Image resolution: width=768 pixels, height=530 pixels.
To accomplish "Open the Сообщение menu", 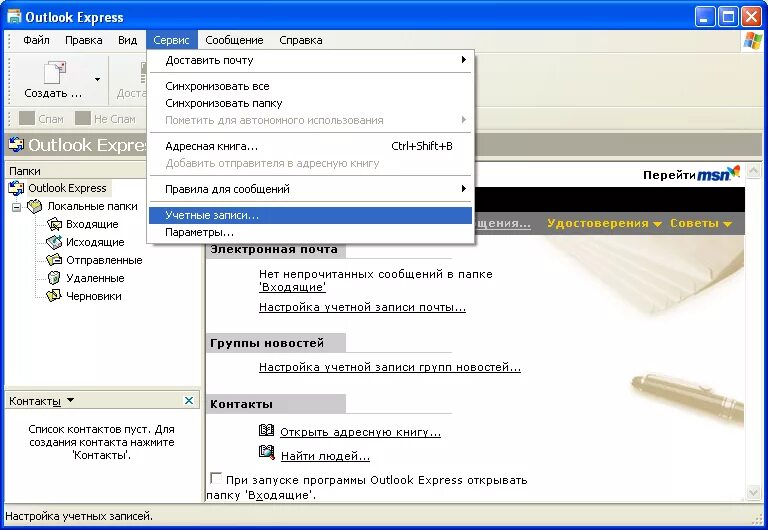I will click(x=234, y=40).
